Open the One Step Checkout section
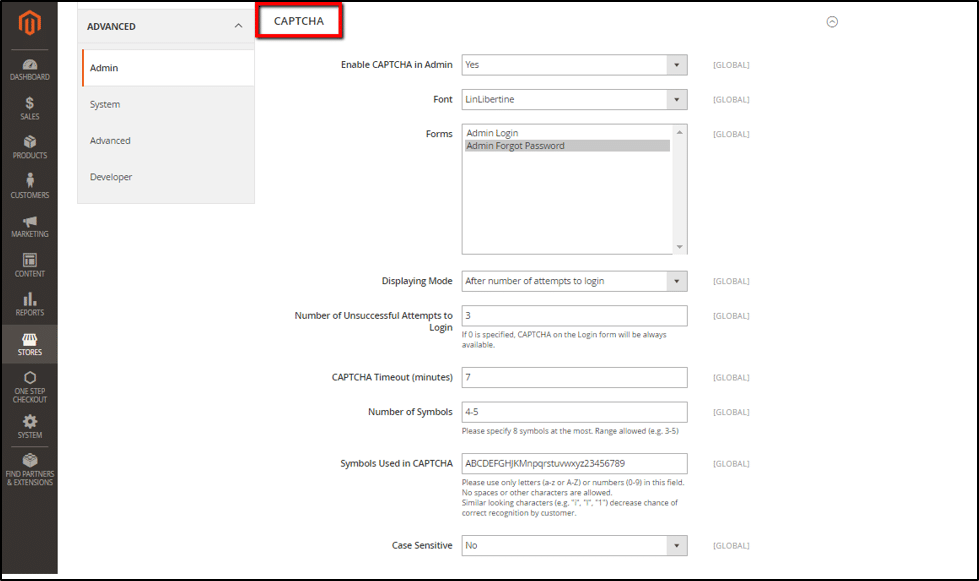Viewport: 979px width, 581px height. click(x=29, y=383)
